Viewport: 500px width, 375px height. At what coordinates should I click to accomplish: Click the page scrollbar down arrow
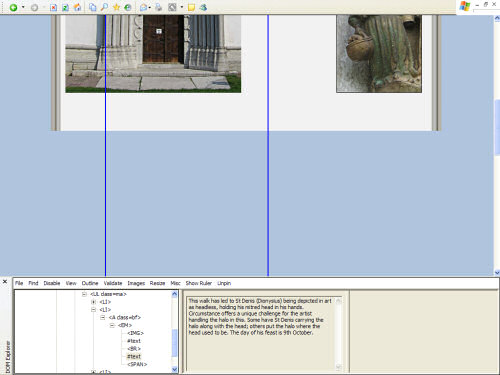click(497, 272)
